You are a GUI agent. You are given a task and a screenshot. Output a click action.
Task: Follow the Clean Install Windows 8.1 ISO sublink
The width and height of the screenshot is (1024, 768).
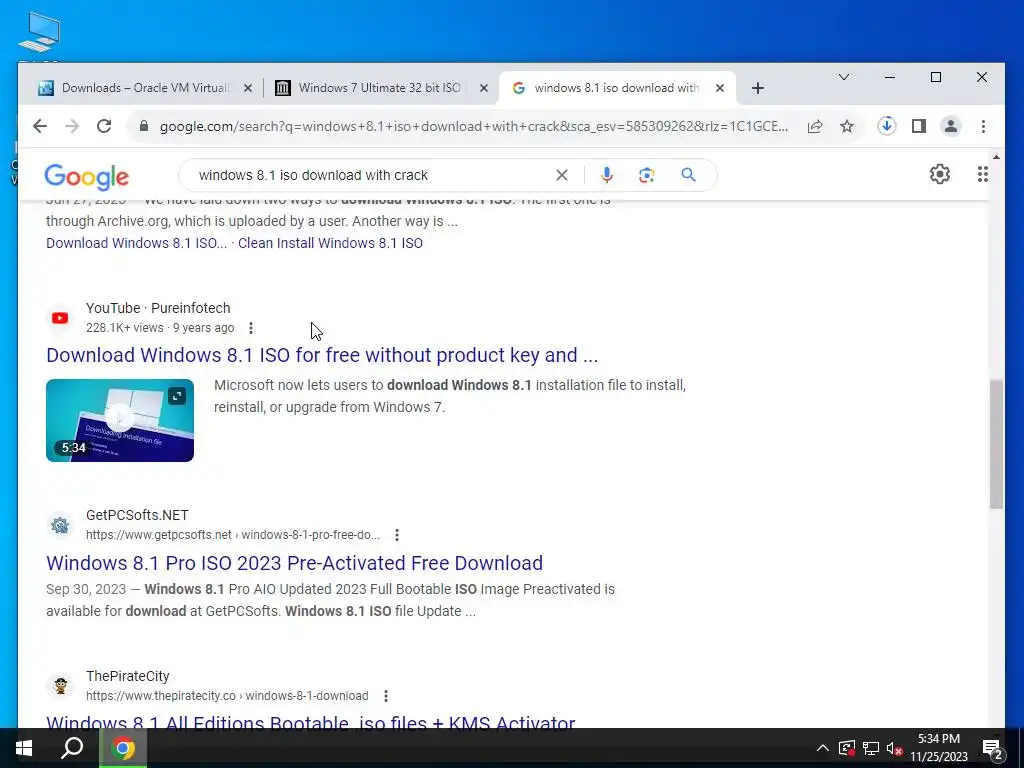(x=330, y=243)
